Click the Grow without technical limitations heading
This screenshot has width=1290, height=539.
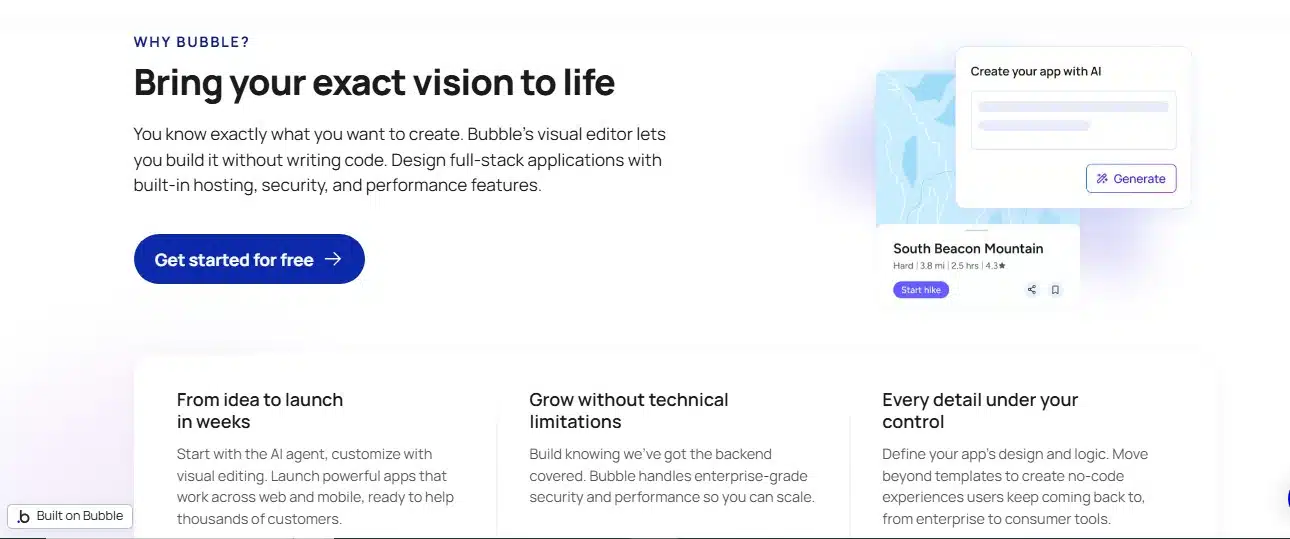pos(629,410)
